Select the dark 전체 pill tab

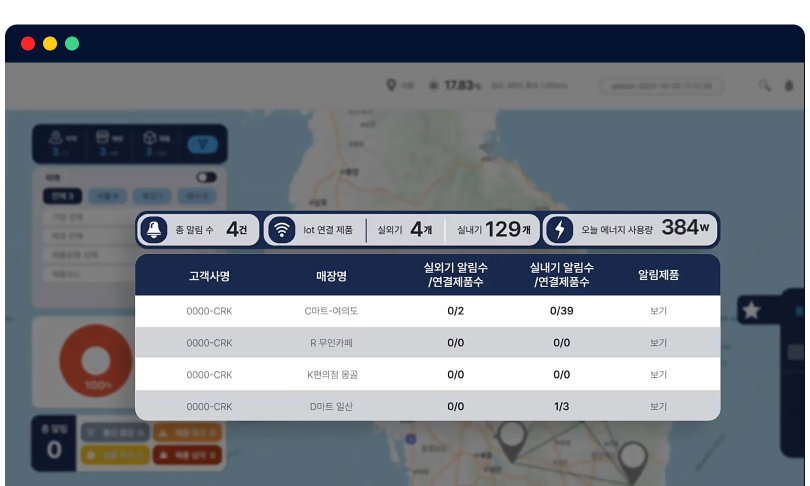pos(62,196)
